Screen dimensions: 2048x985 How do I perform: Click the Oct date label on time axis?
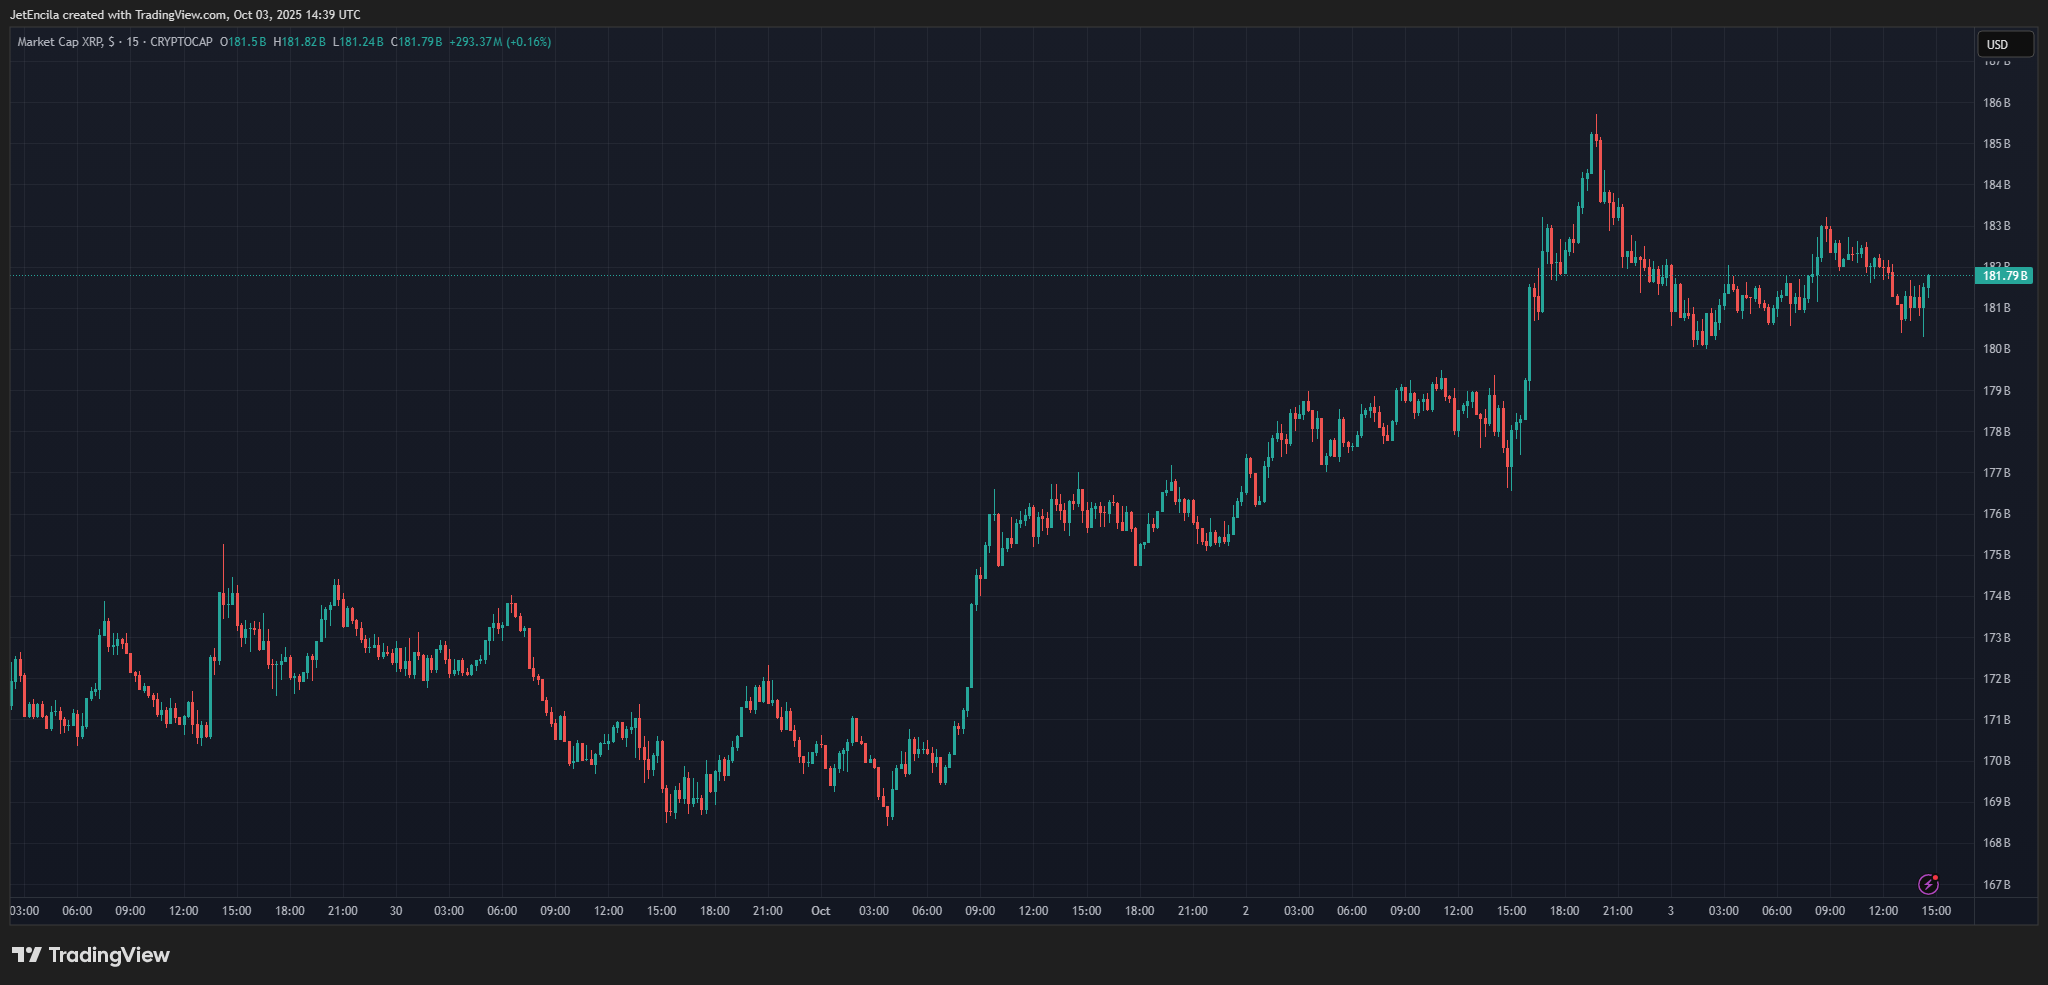pyautogui.click(x=820, y=911)
